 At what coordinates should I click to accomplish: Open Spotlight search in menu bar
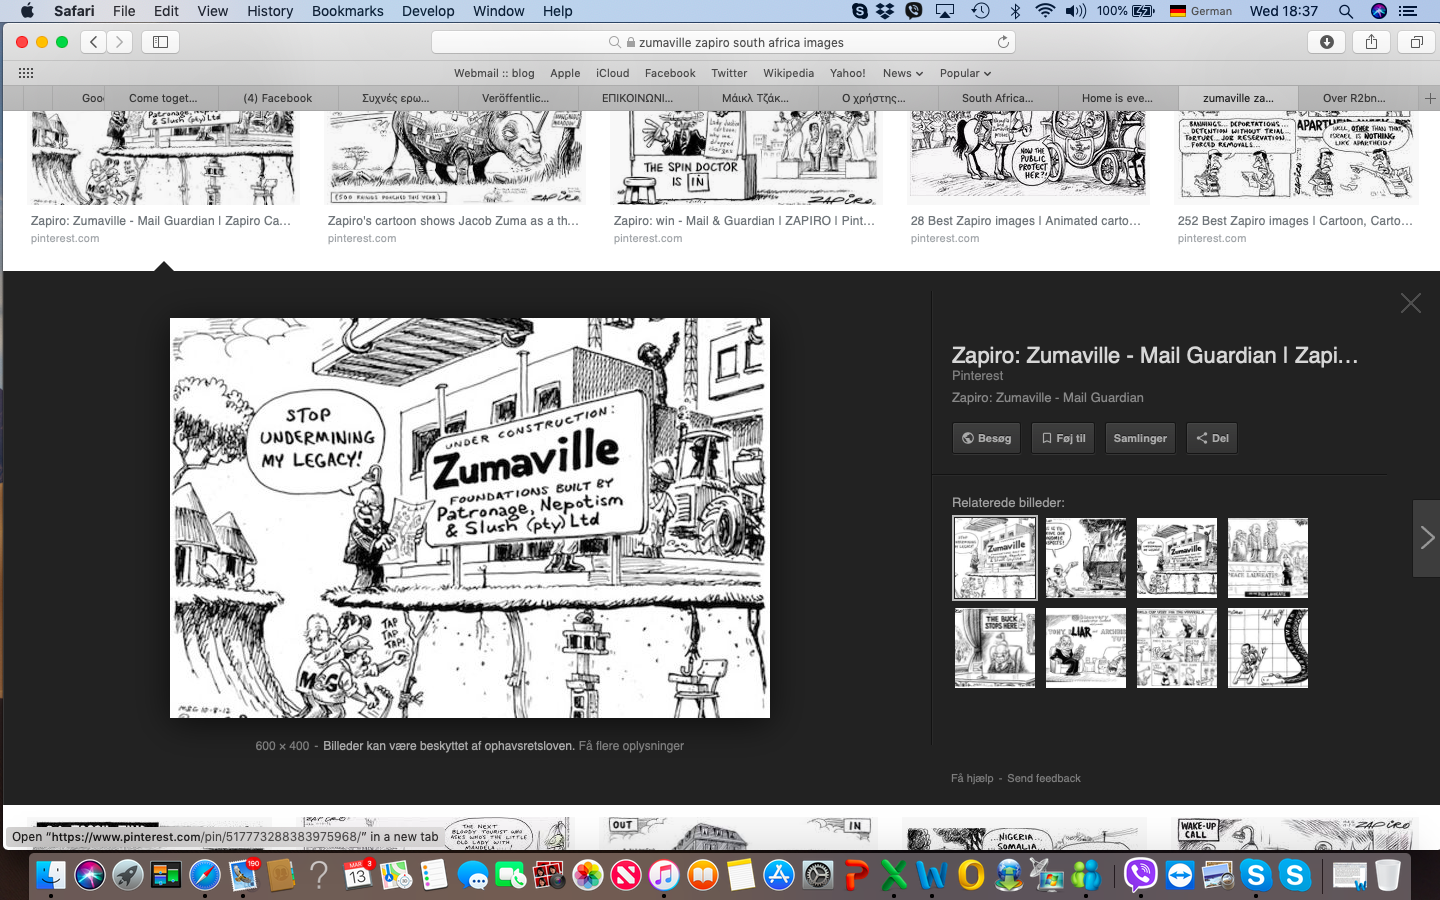1346,11
